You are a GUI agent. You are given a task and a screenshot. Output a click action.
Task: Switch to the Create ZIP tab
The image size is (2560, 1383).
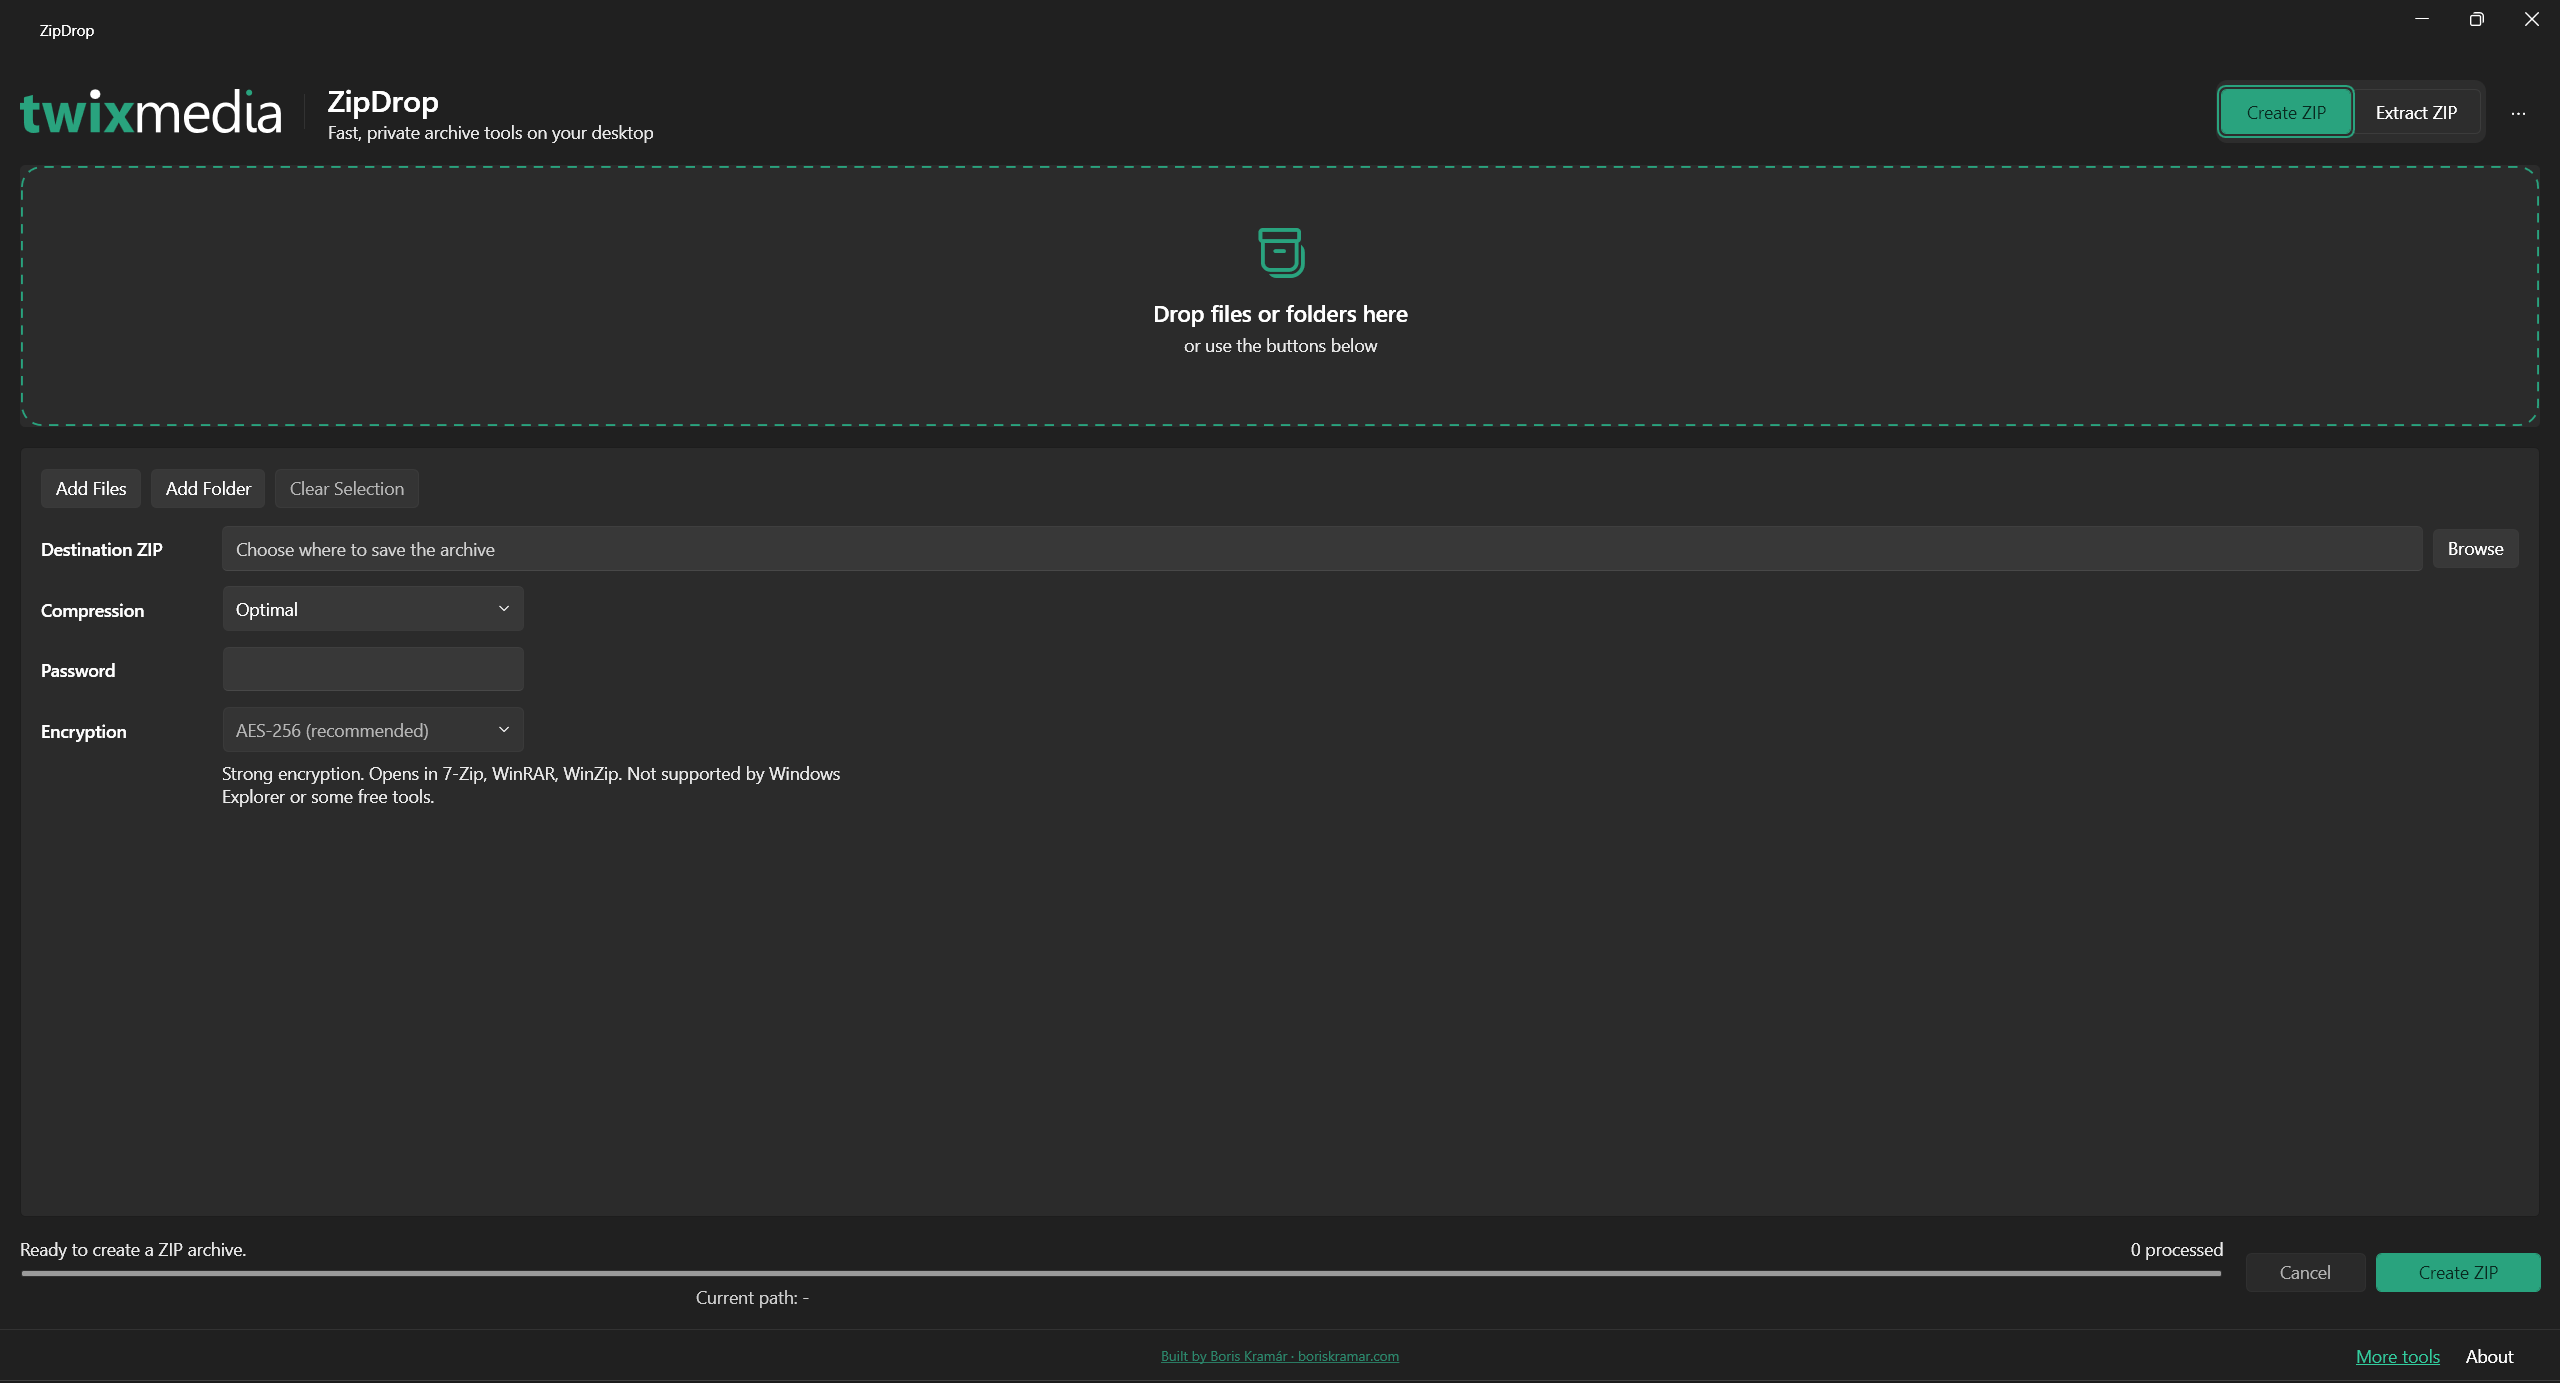[x=2286, y=112]
